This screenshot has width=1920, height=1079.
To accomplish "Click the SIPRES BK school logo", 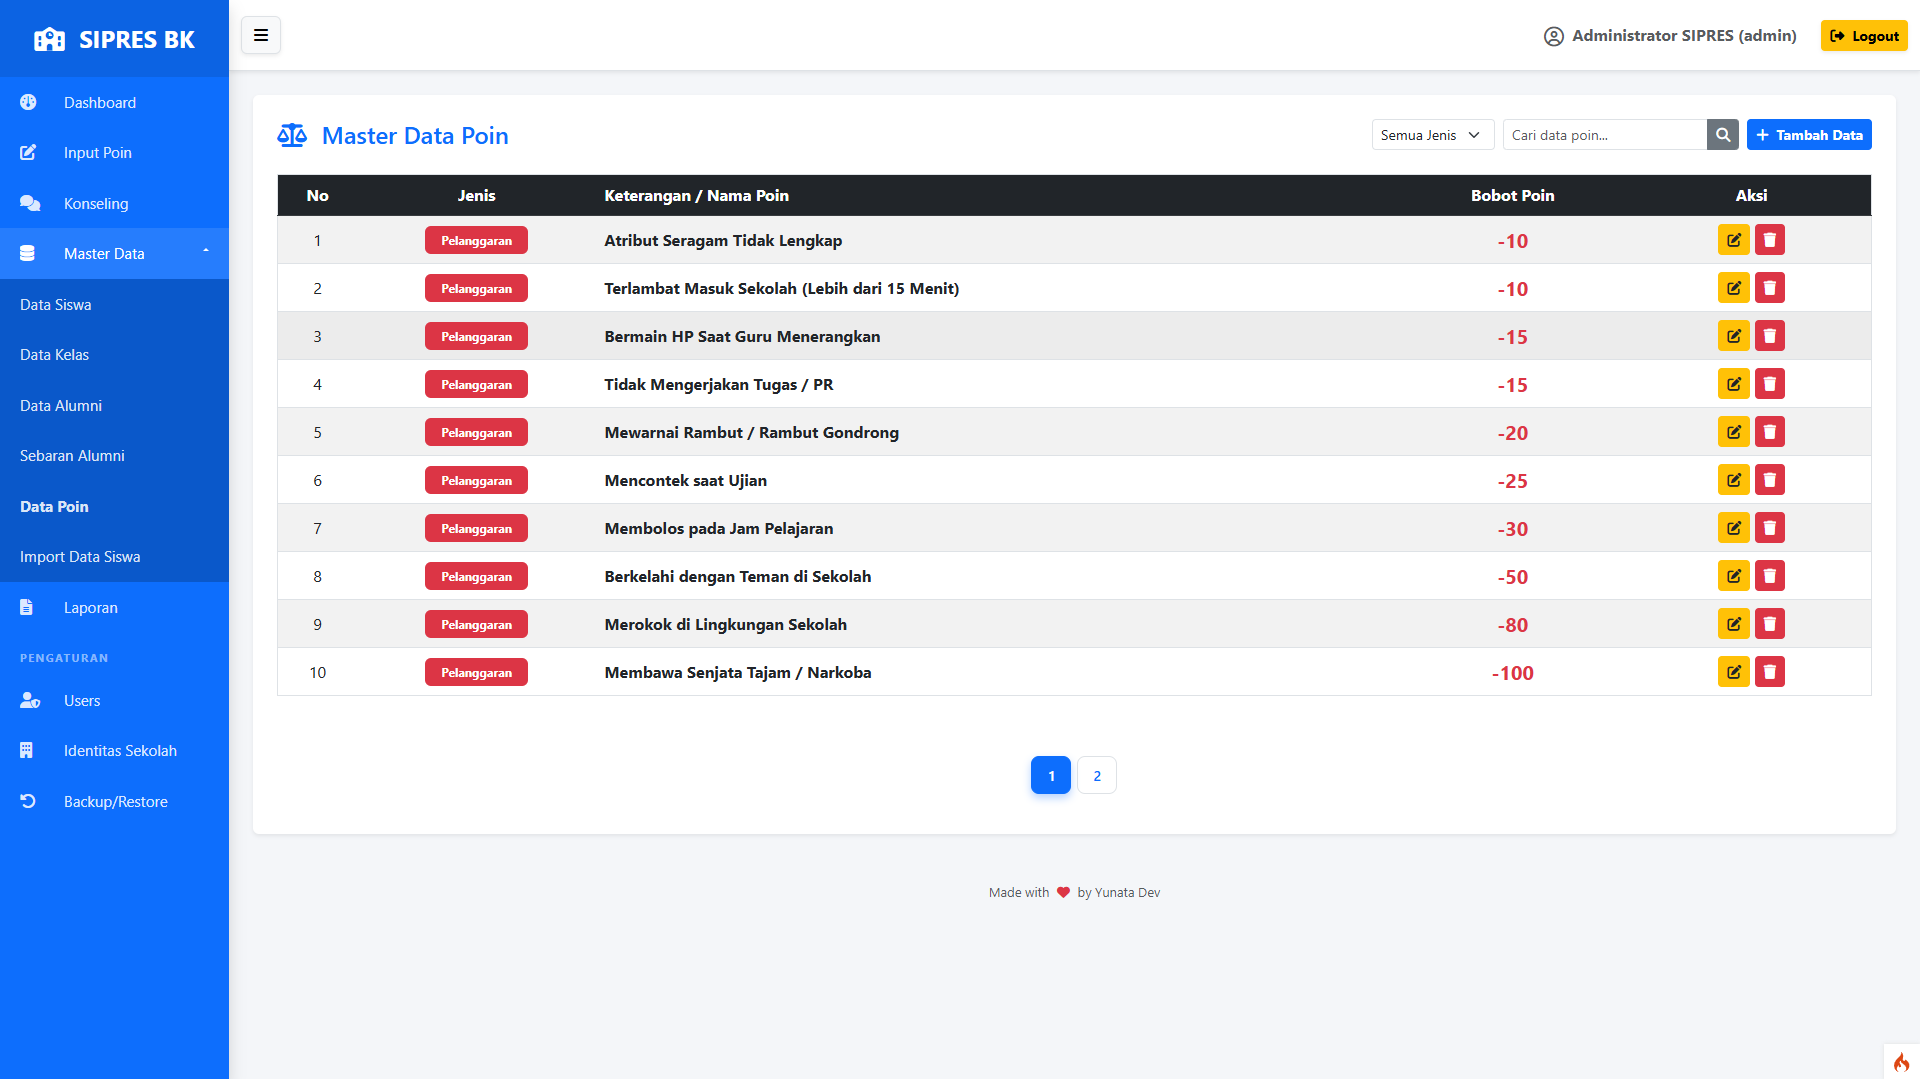I will tap(50, 40).
